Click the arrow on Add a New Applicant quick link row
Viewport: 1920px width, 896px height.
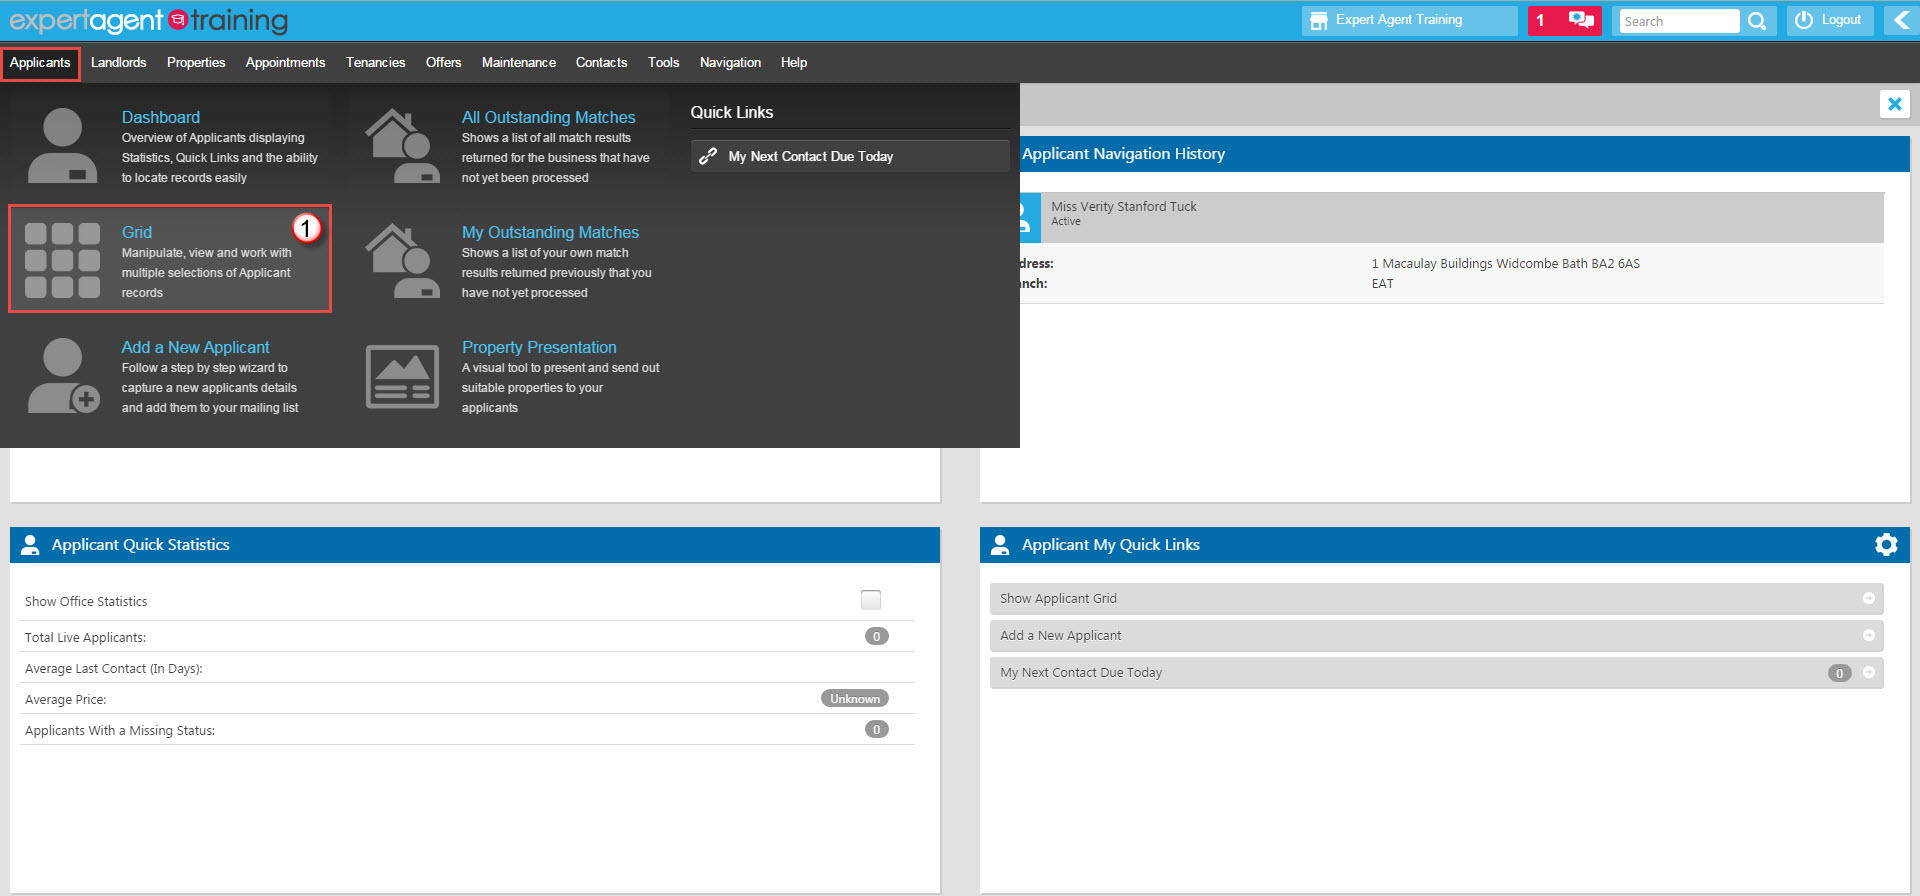[1868, 635]
